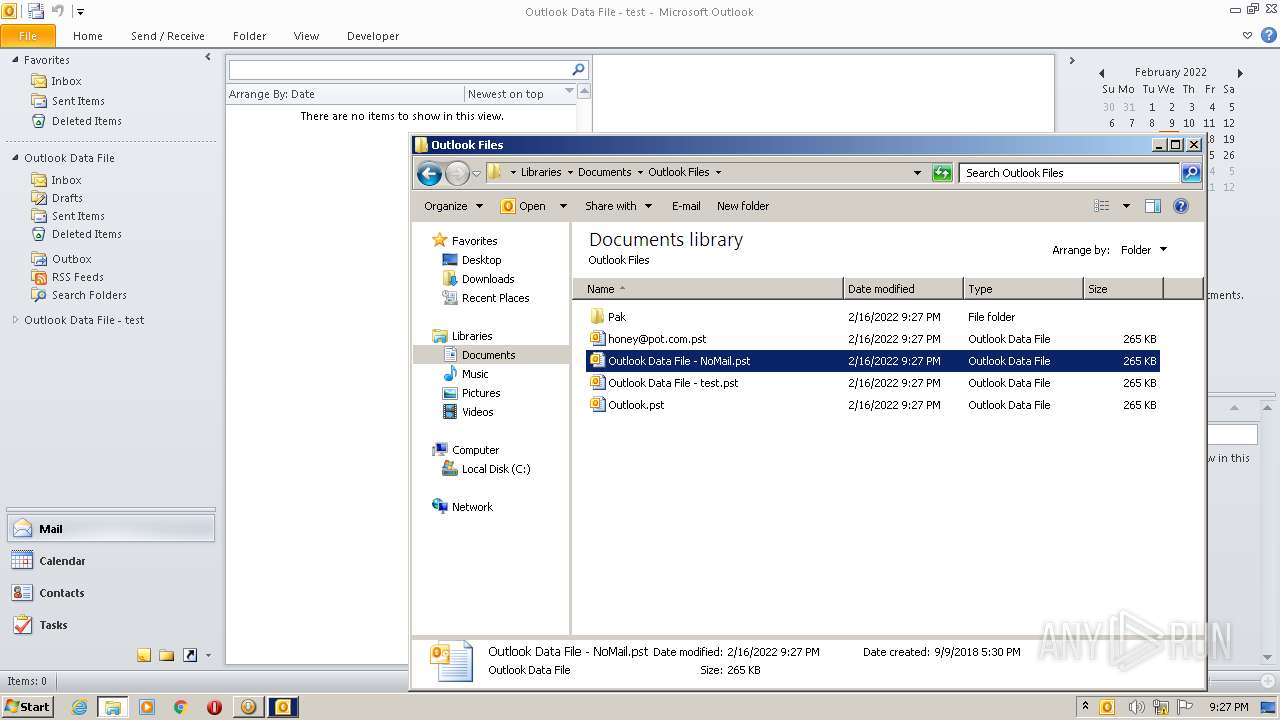Click the Shortcuts icon in navigation pane
Viewport: 1280px width, 720px height.
pyautogui.click(x=190, y=656)
